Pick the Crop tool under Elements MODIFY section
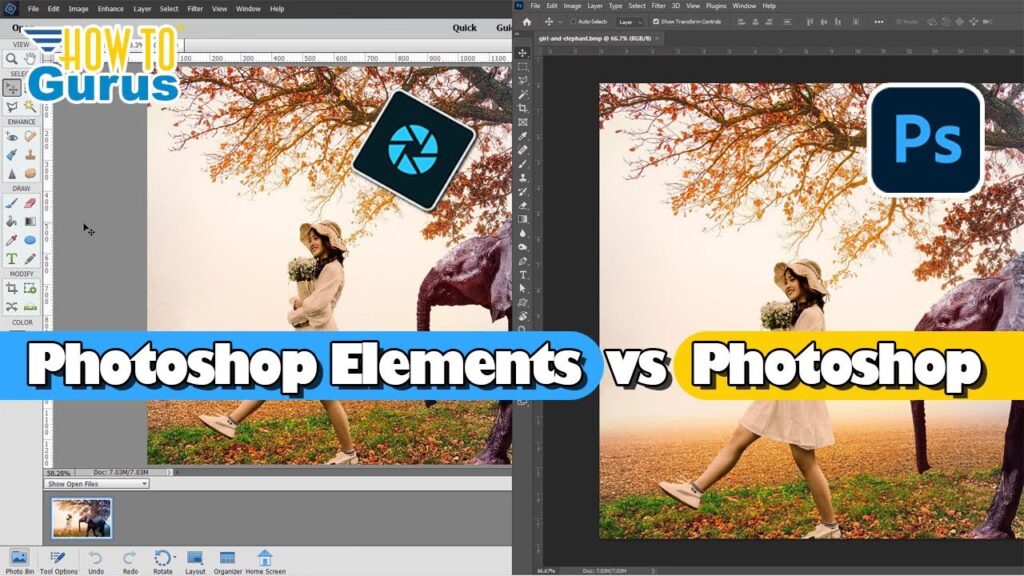1024x576 pixels. click(x=11, y=288)
